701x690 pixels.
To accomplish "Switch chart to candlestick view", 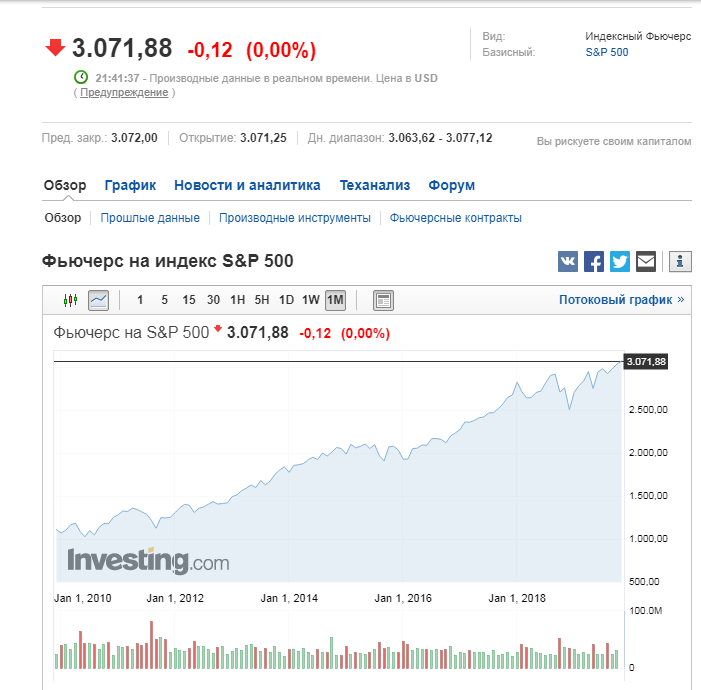I will 70,299.
